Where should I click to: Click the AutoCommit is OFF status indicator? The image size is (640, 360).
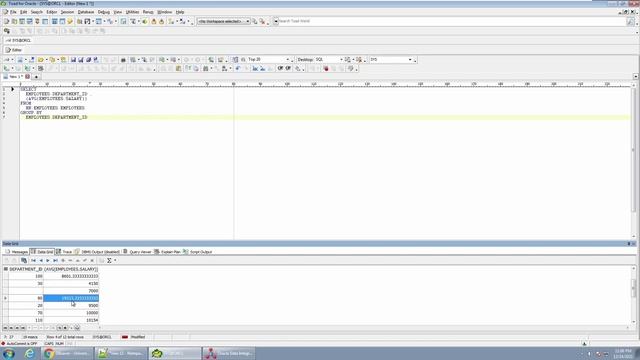20,344
